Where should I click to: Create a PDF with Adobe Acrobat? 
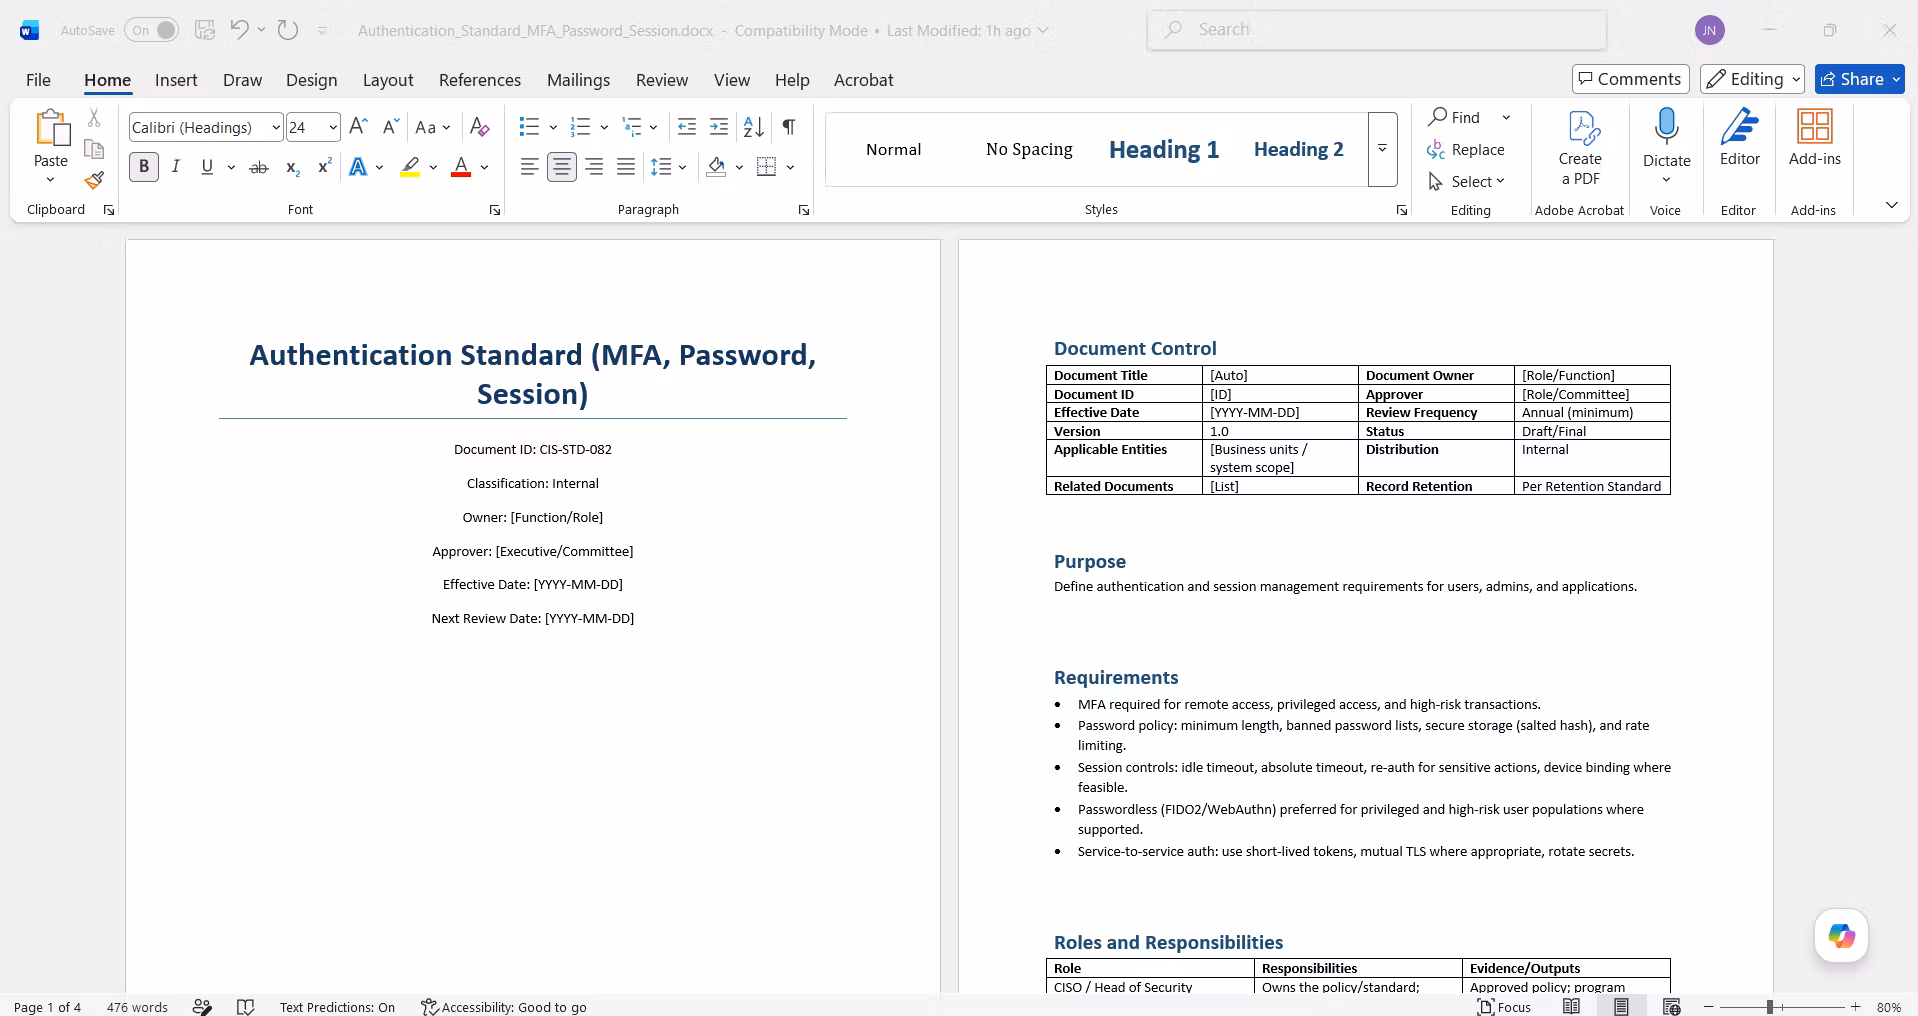(1580, 148)
